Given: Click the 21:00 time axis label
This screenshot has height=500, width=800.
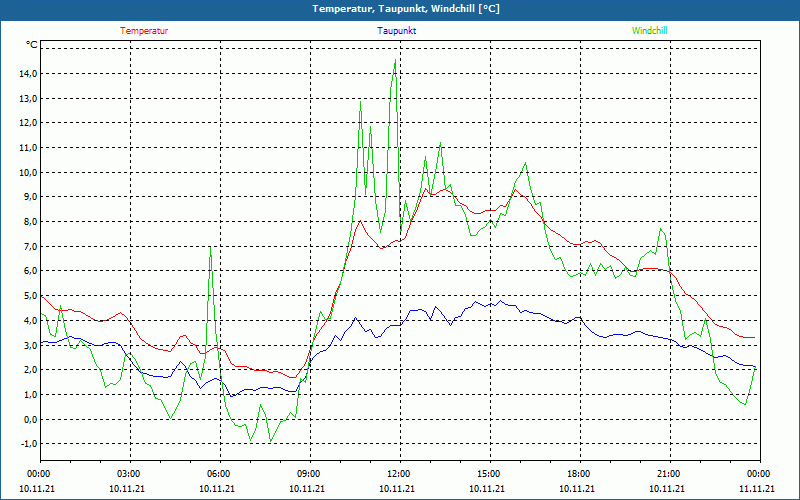Looking at the screenshot, I should coord(668,474).
